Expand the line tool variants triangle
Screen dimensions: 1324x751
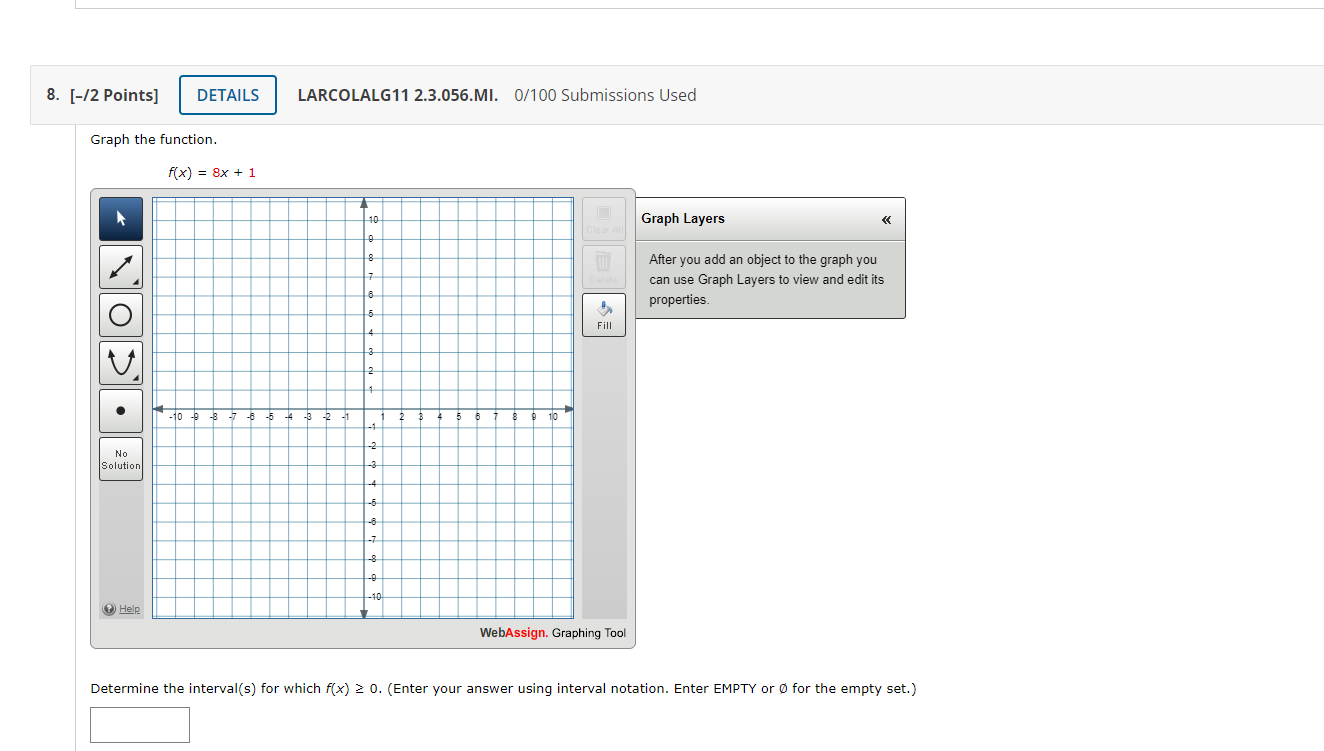coord(137,281)
